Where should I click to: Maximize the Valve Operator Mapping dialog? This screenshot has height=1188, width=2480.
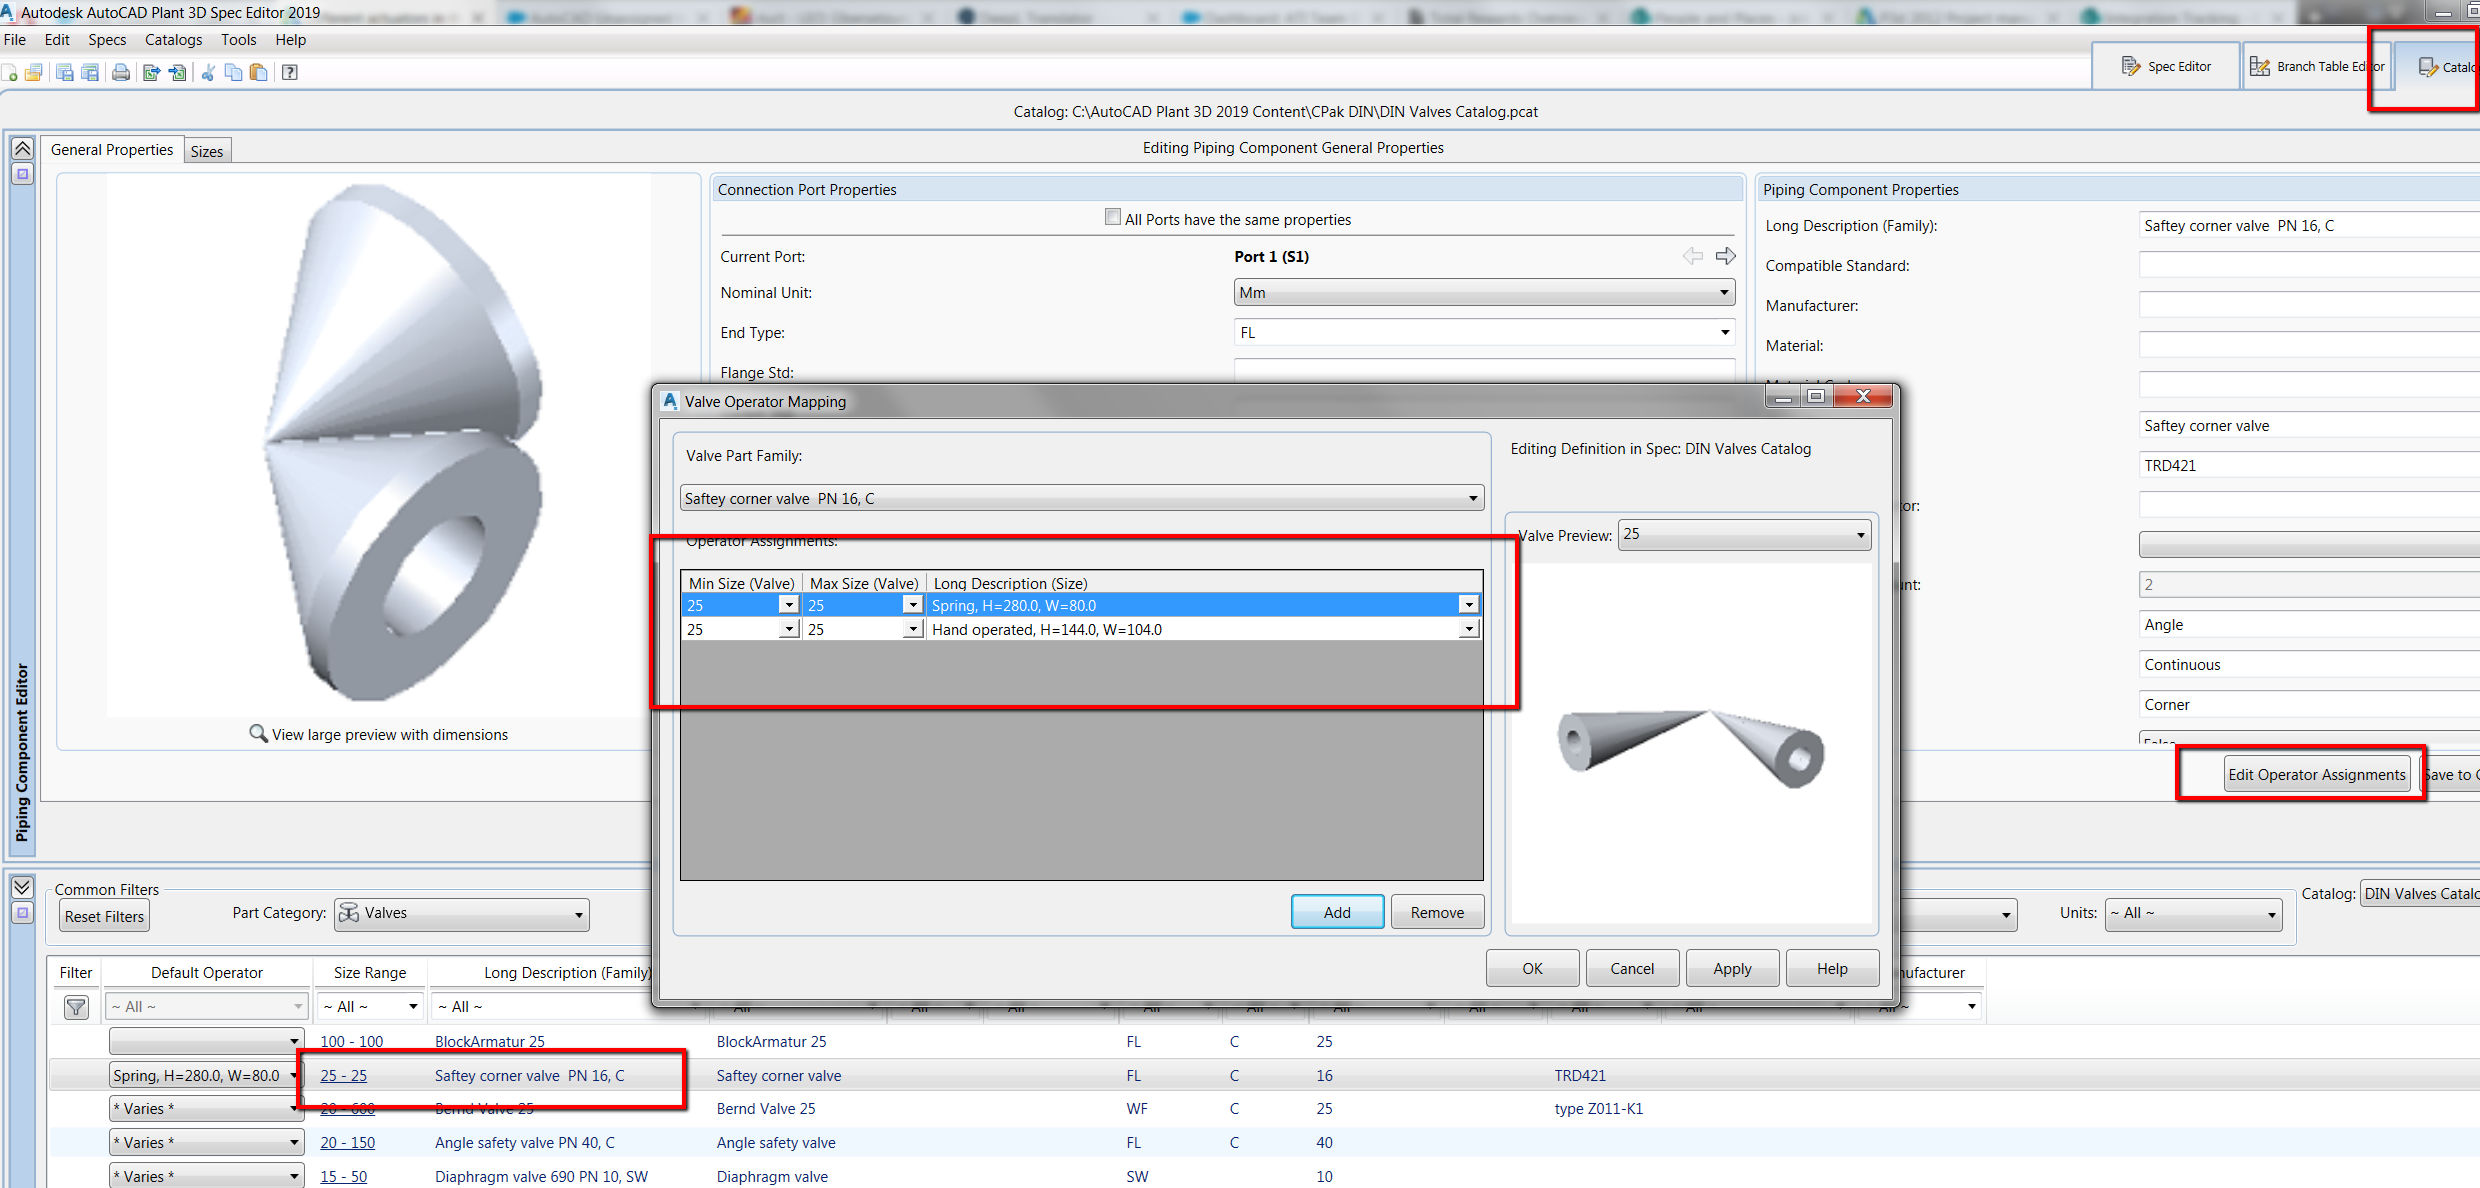[x=1816, y=396]
